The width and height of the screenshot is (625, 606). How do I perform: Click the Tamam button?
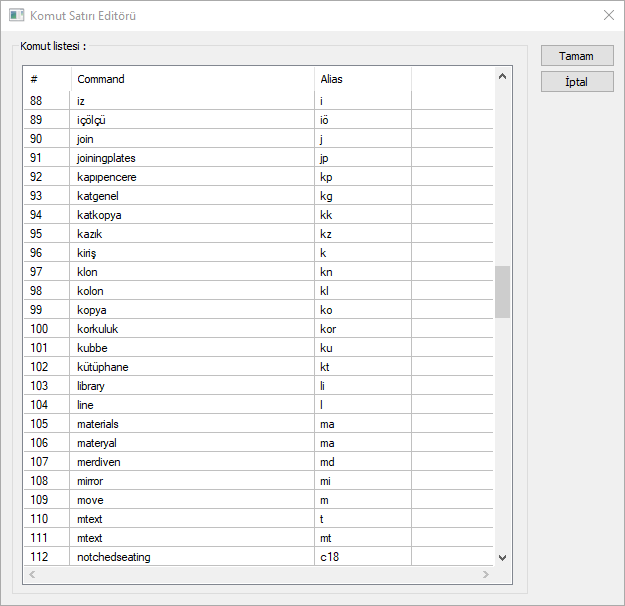click(x=577, y=56)
